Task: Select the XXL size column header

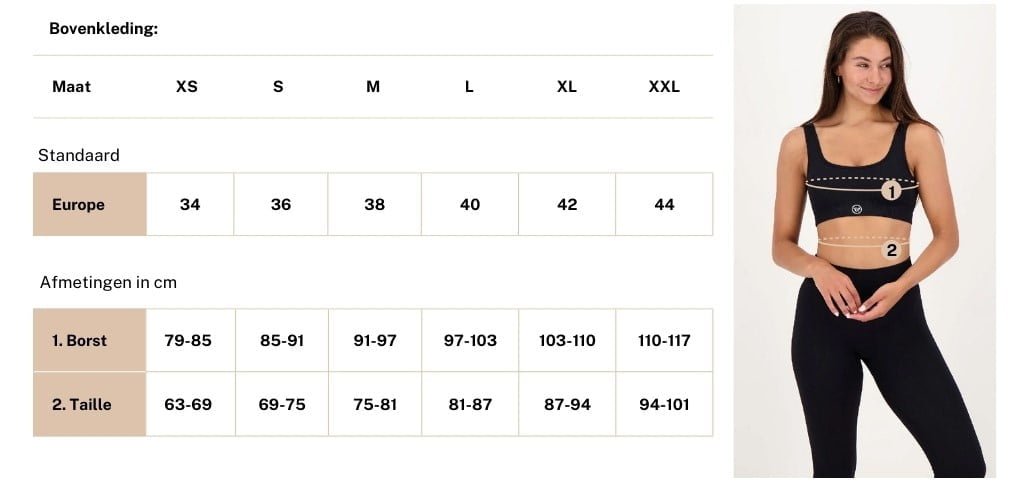Action: [664, 87]
